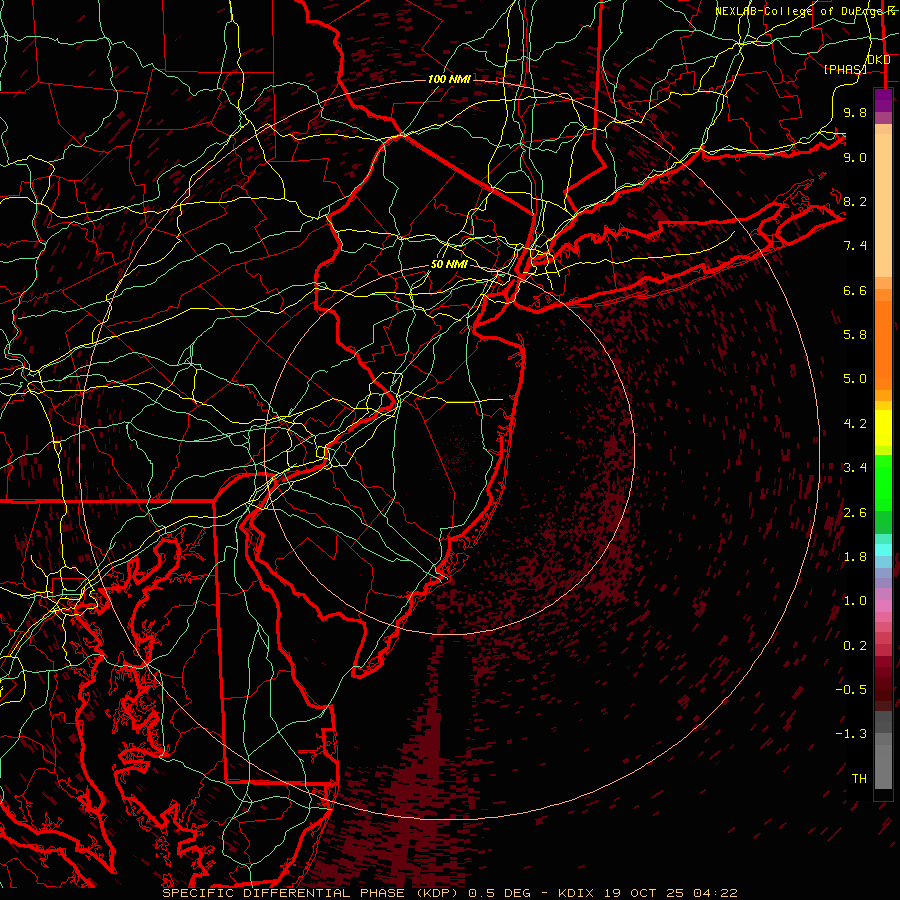Viewport: 900px width, 900px height.
Task: Click the 7.4 value on the color scale
Action: click(855, 246)
